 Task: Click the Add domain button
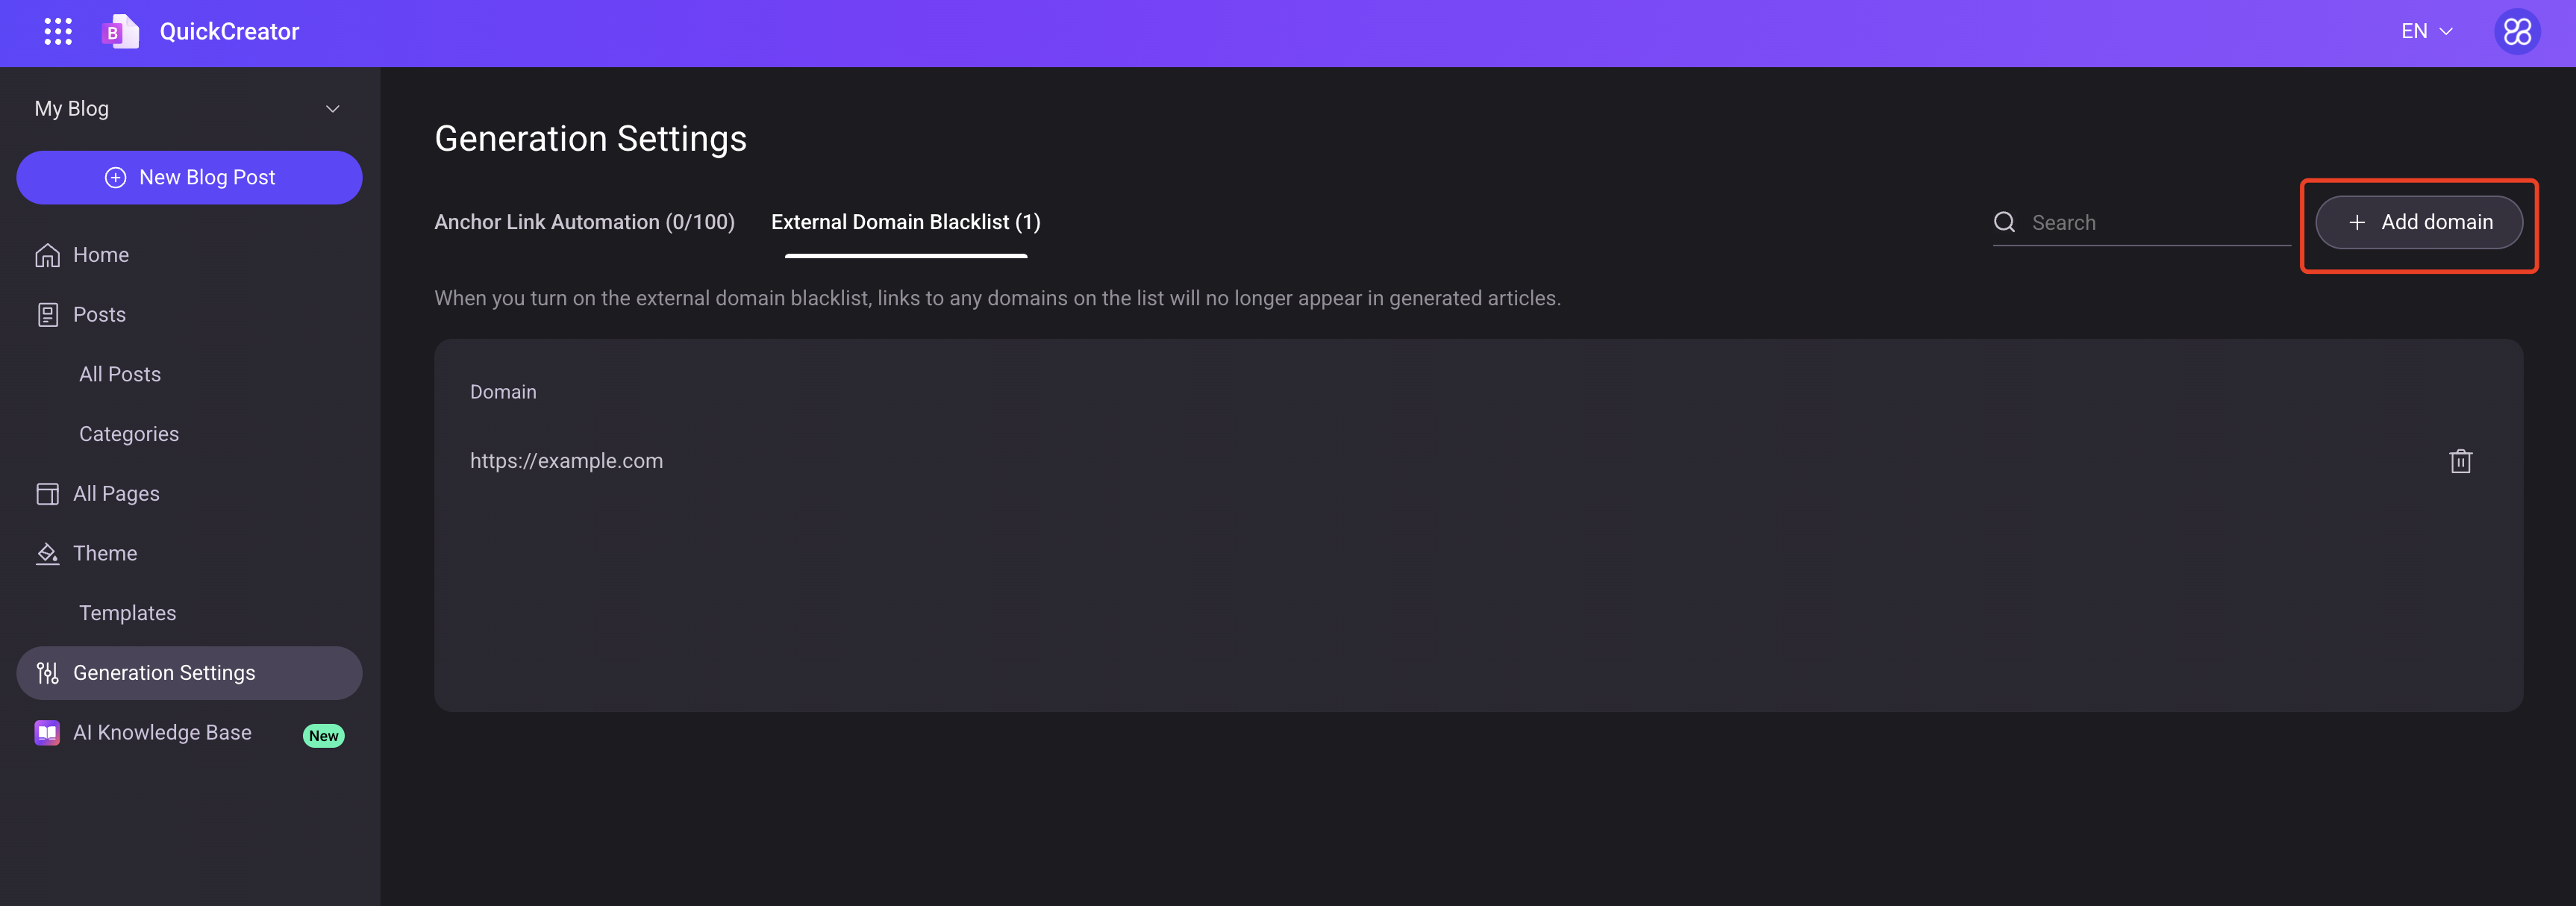[x=2420, y=222]
